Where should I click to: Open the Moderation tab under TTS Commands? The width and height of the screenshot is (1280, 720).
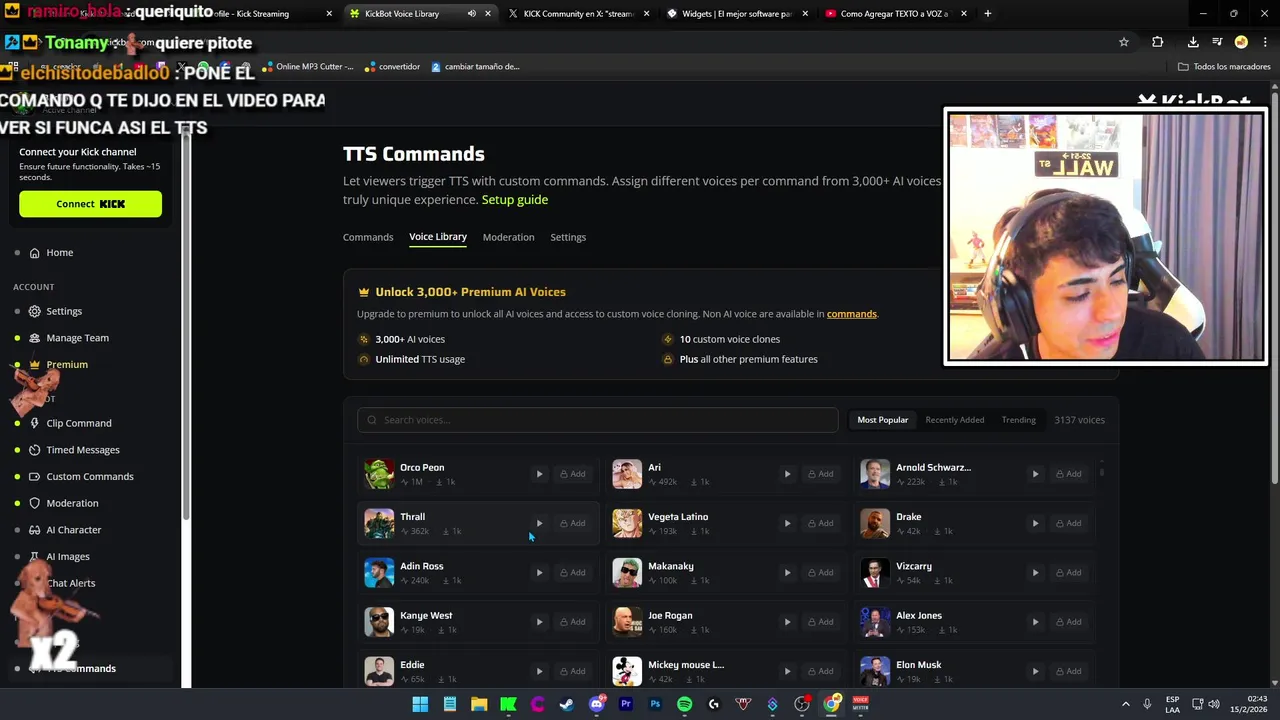[x=508, y=237]
